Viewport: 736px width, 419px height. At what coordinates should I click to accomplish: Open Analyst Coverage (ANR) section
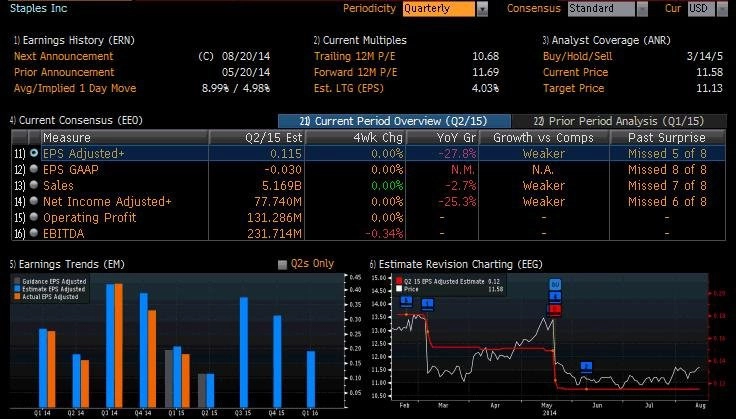pos(606,40)
